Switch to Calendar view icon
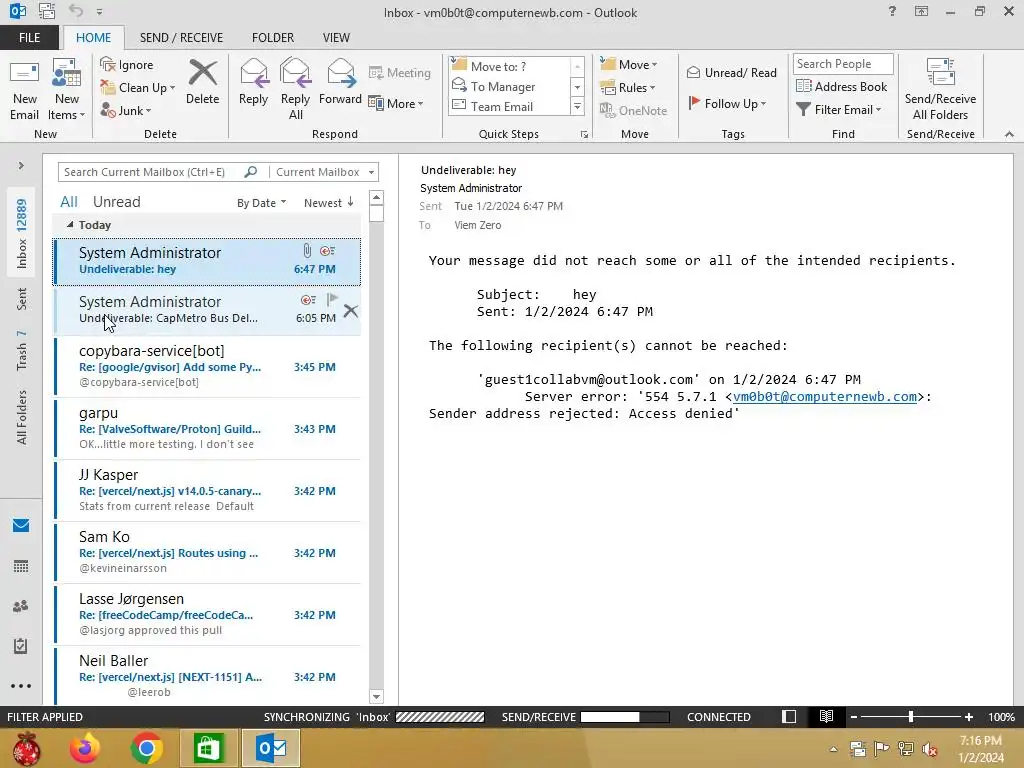The width and height of the screenshot is (1024, 768). pos(21,566)
